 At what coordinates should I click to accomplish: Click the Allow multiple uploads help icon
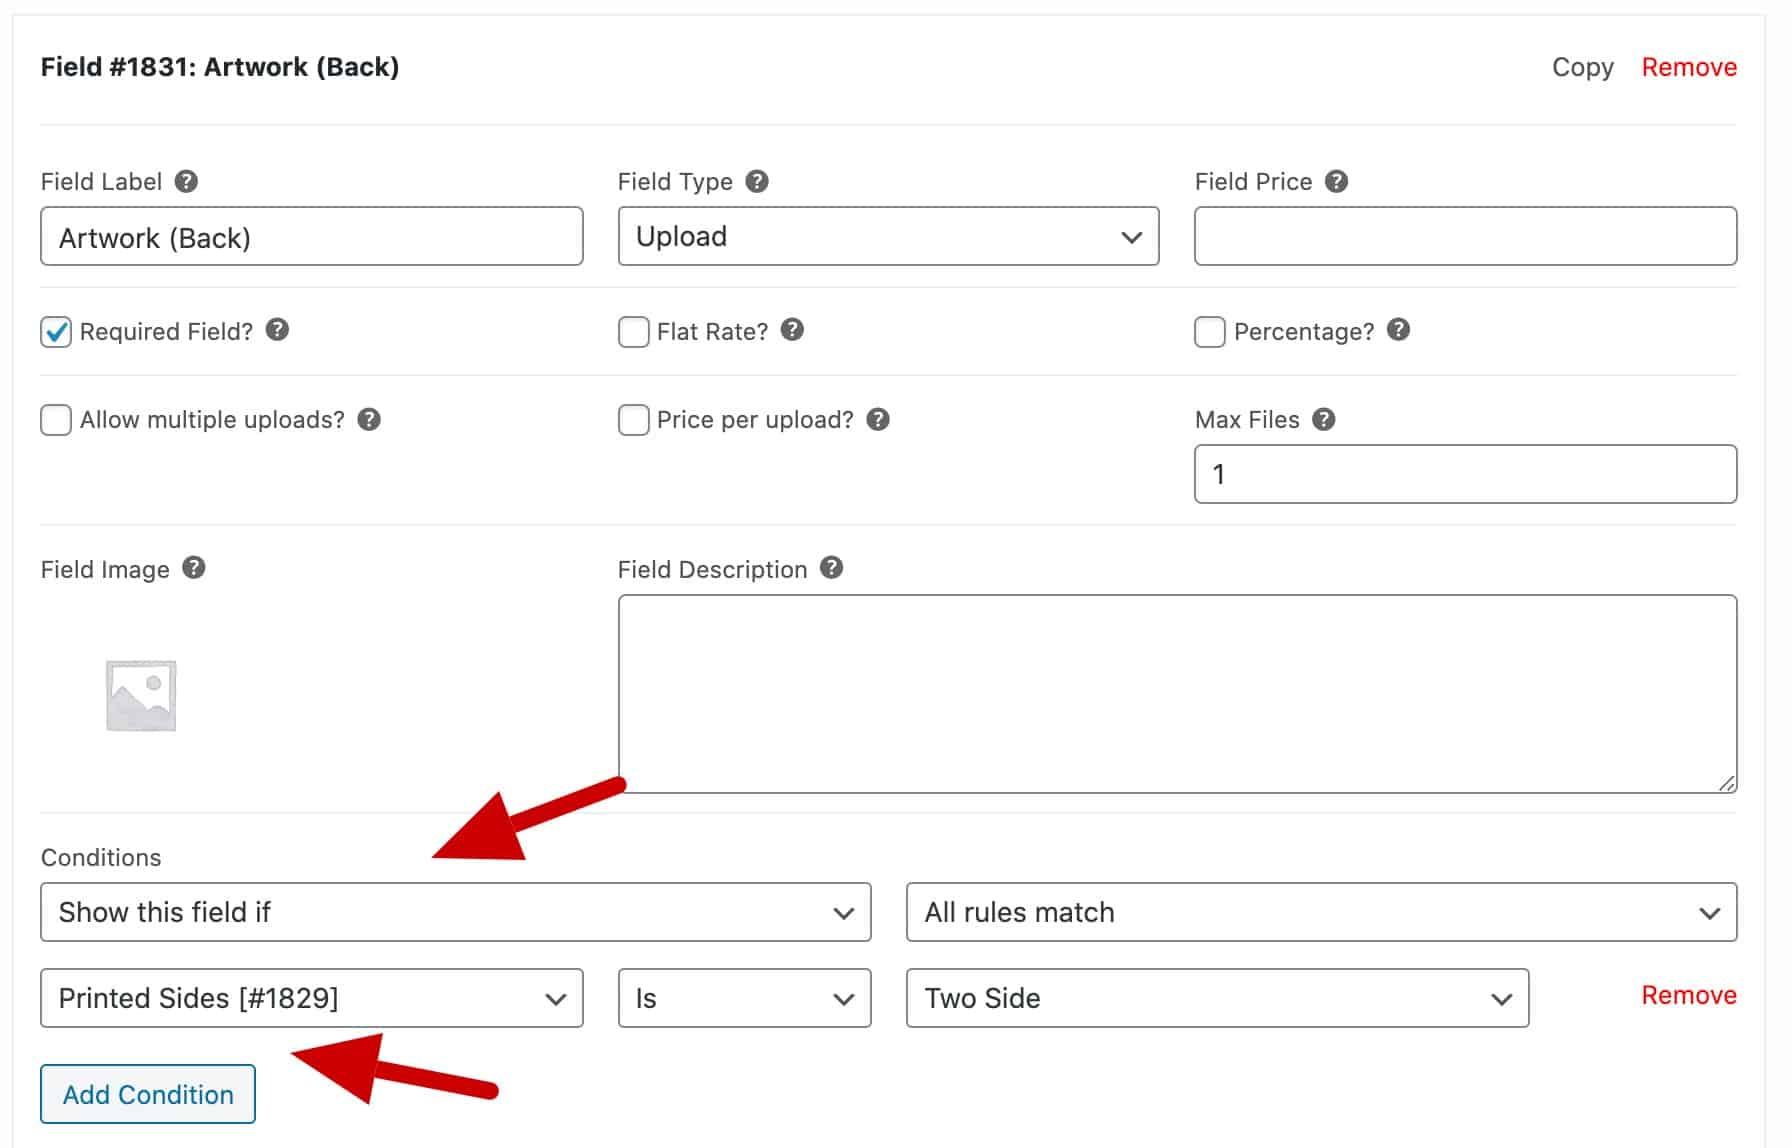tap(369, 419)
